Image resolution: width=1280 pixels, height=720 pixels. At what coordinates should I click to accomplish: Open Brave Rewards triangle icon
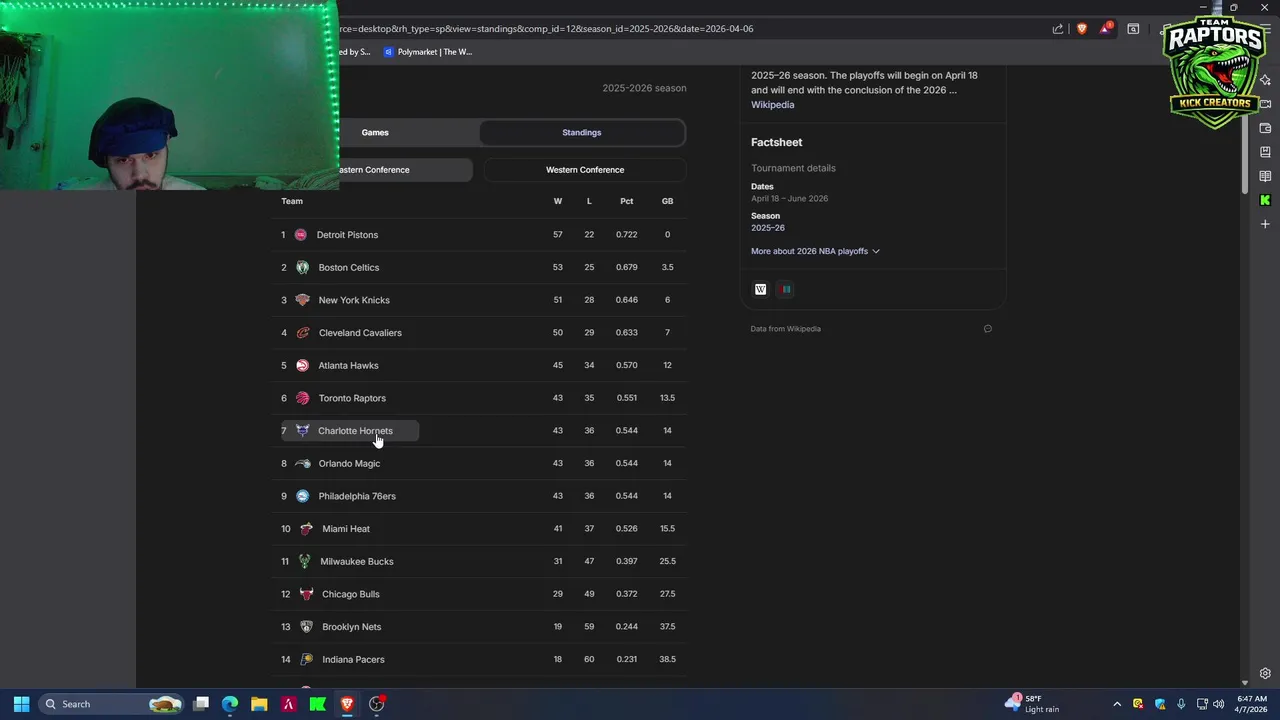[x=1105, y=29]
